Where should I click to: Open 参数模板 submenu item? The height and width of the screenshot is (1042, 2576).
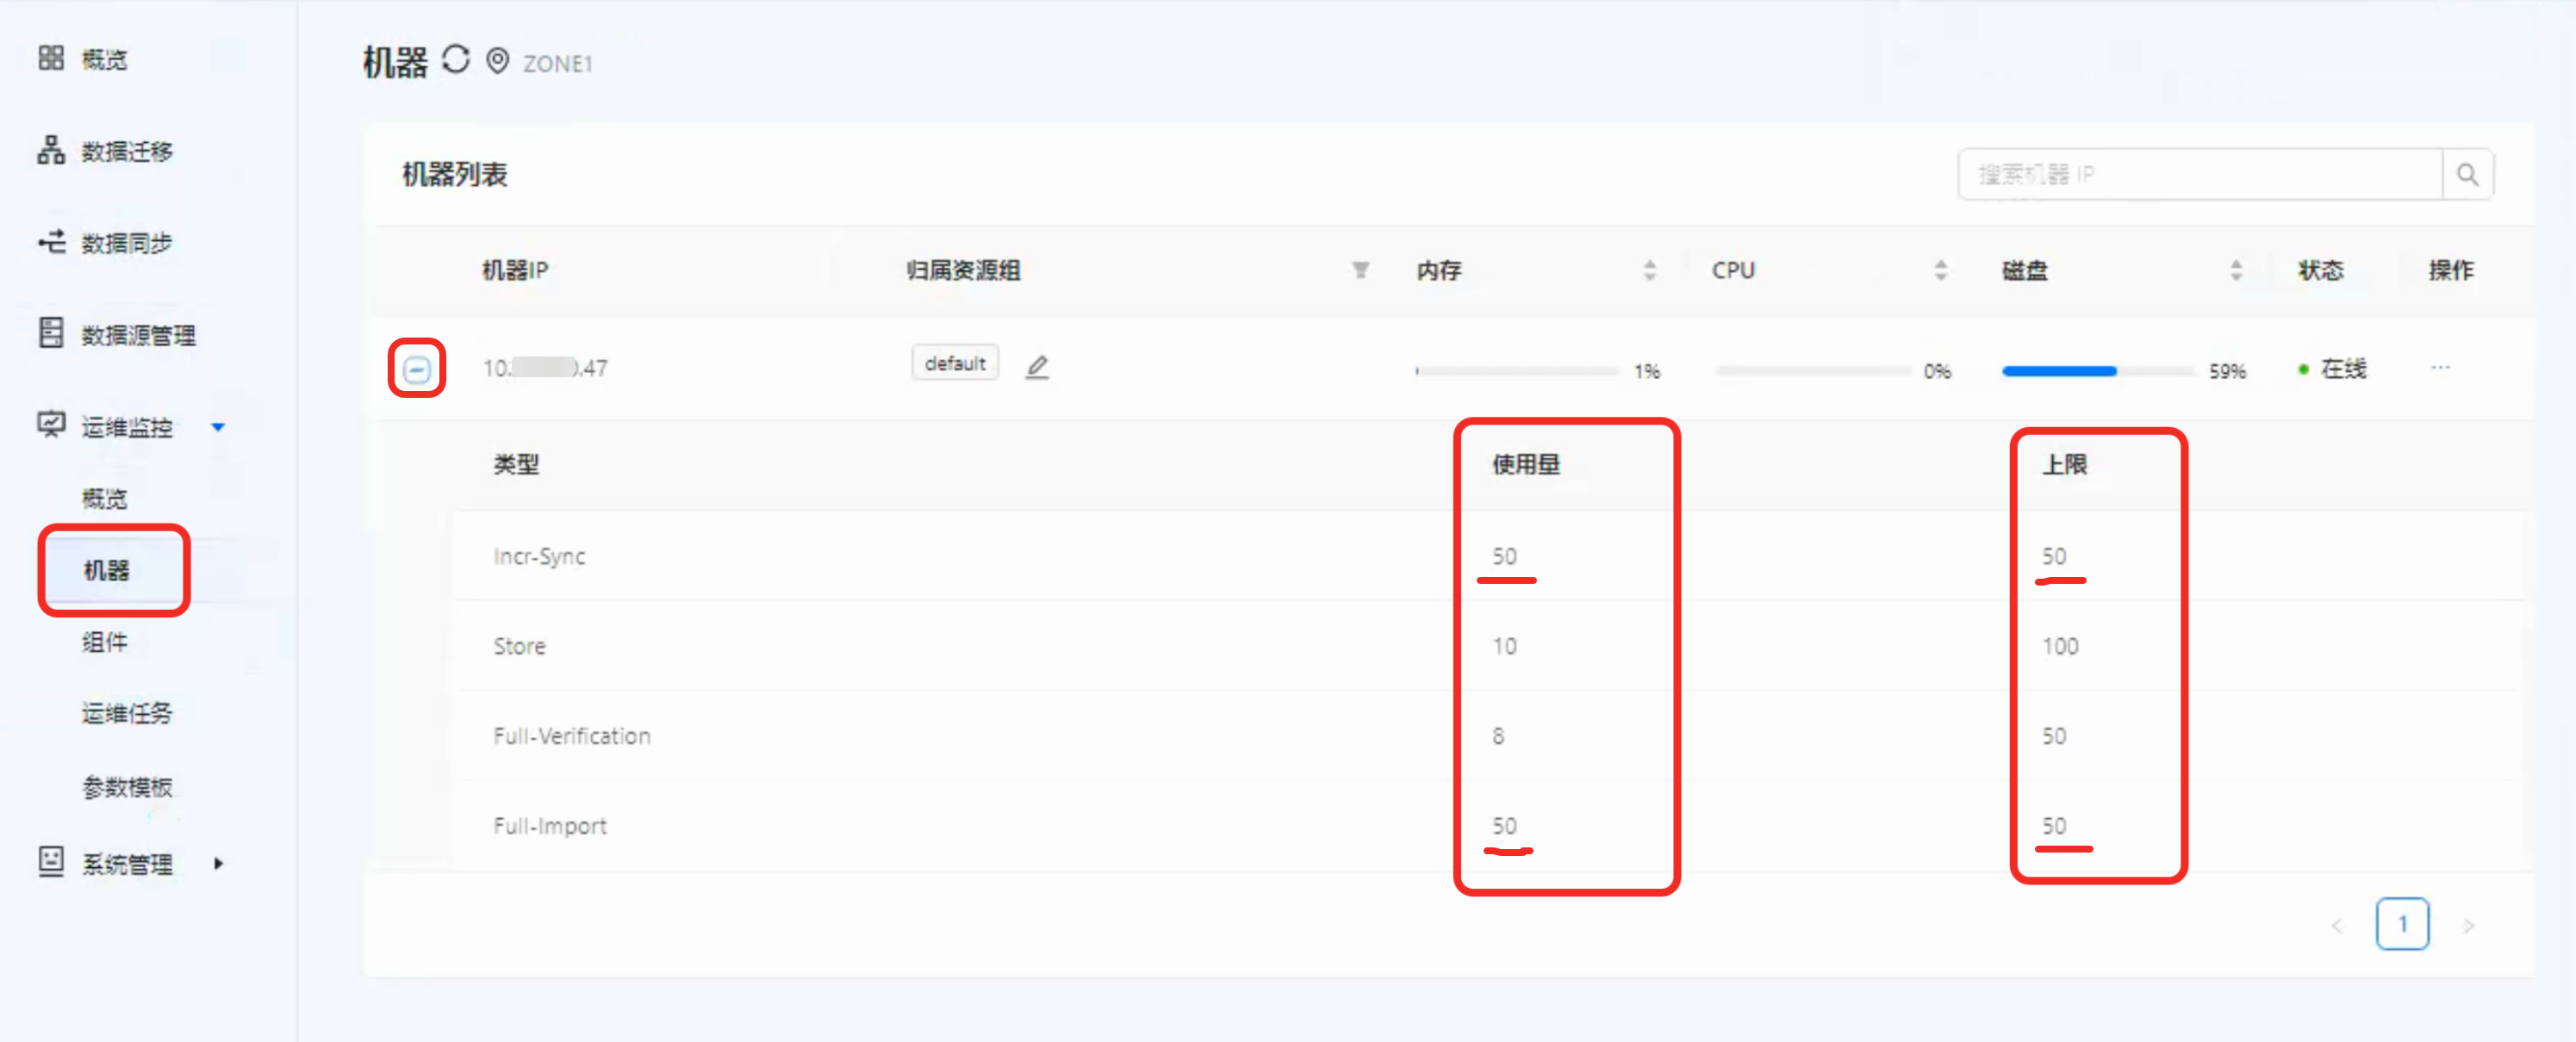pyautogui.click(x=127, y=788)
